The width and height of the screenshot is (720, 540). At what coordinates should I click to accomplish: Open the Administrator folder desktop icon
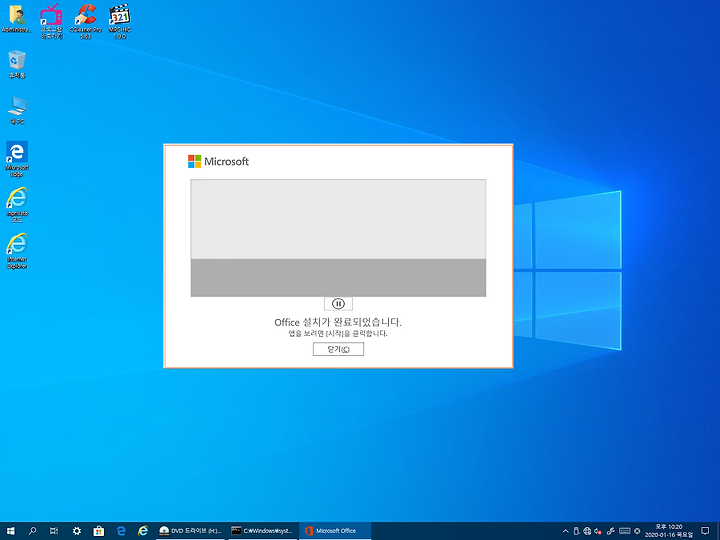(17, 19)
